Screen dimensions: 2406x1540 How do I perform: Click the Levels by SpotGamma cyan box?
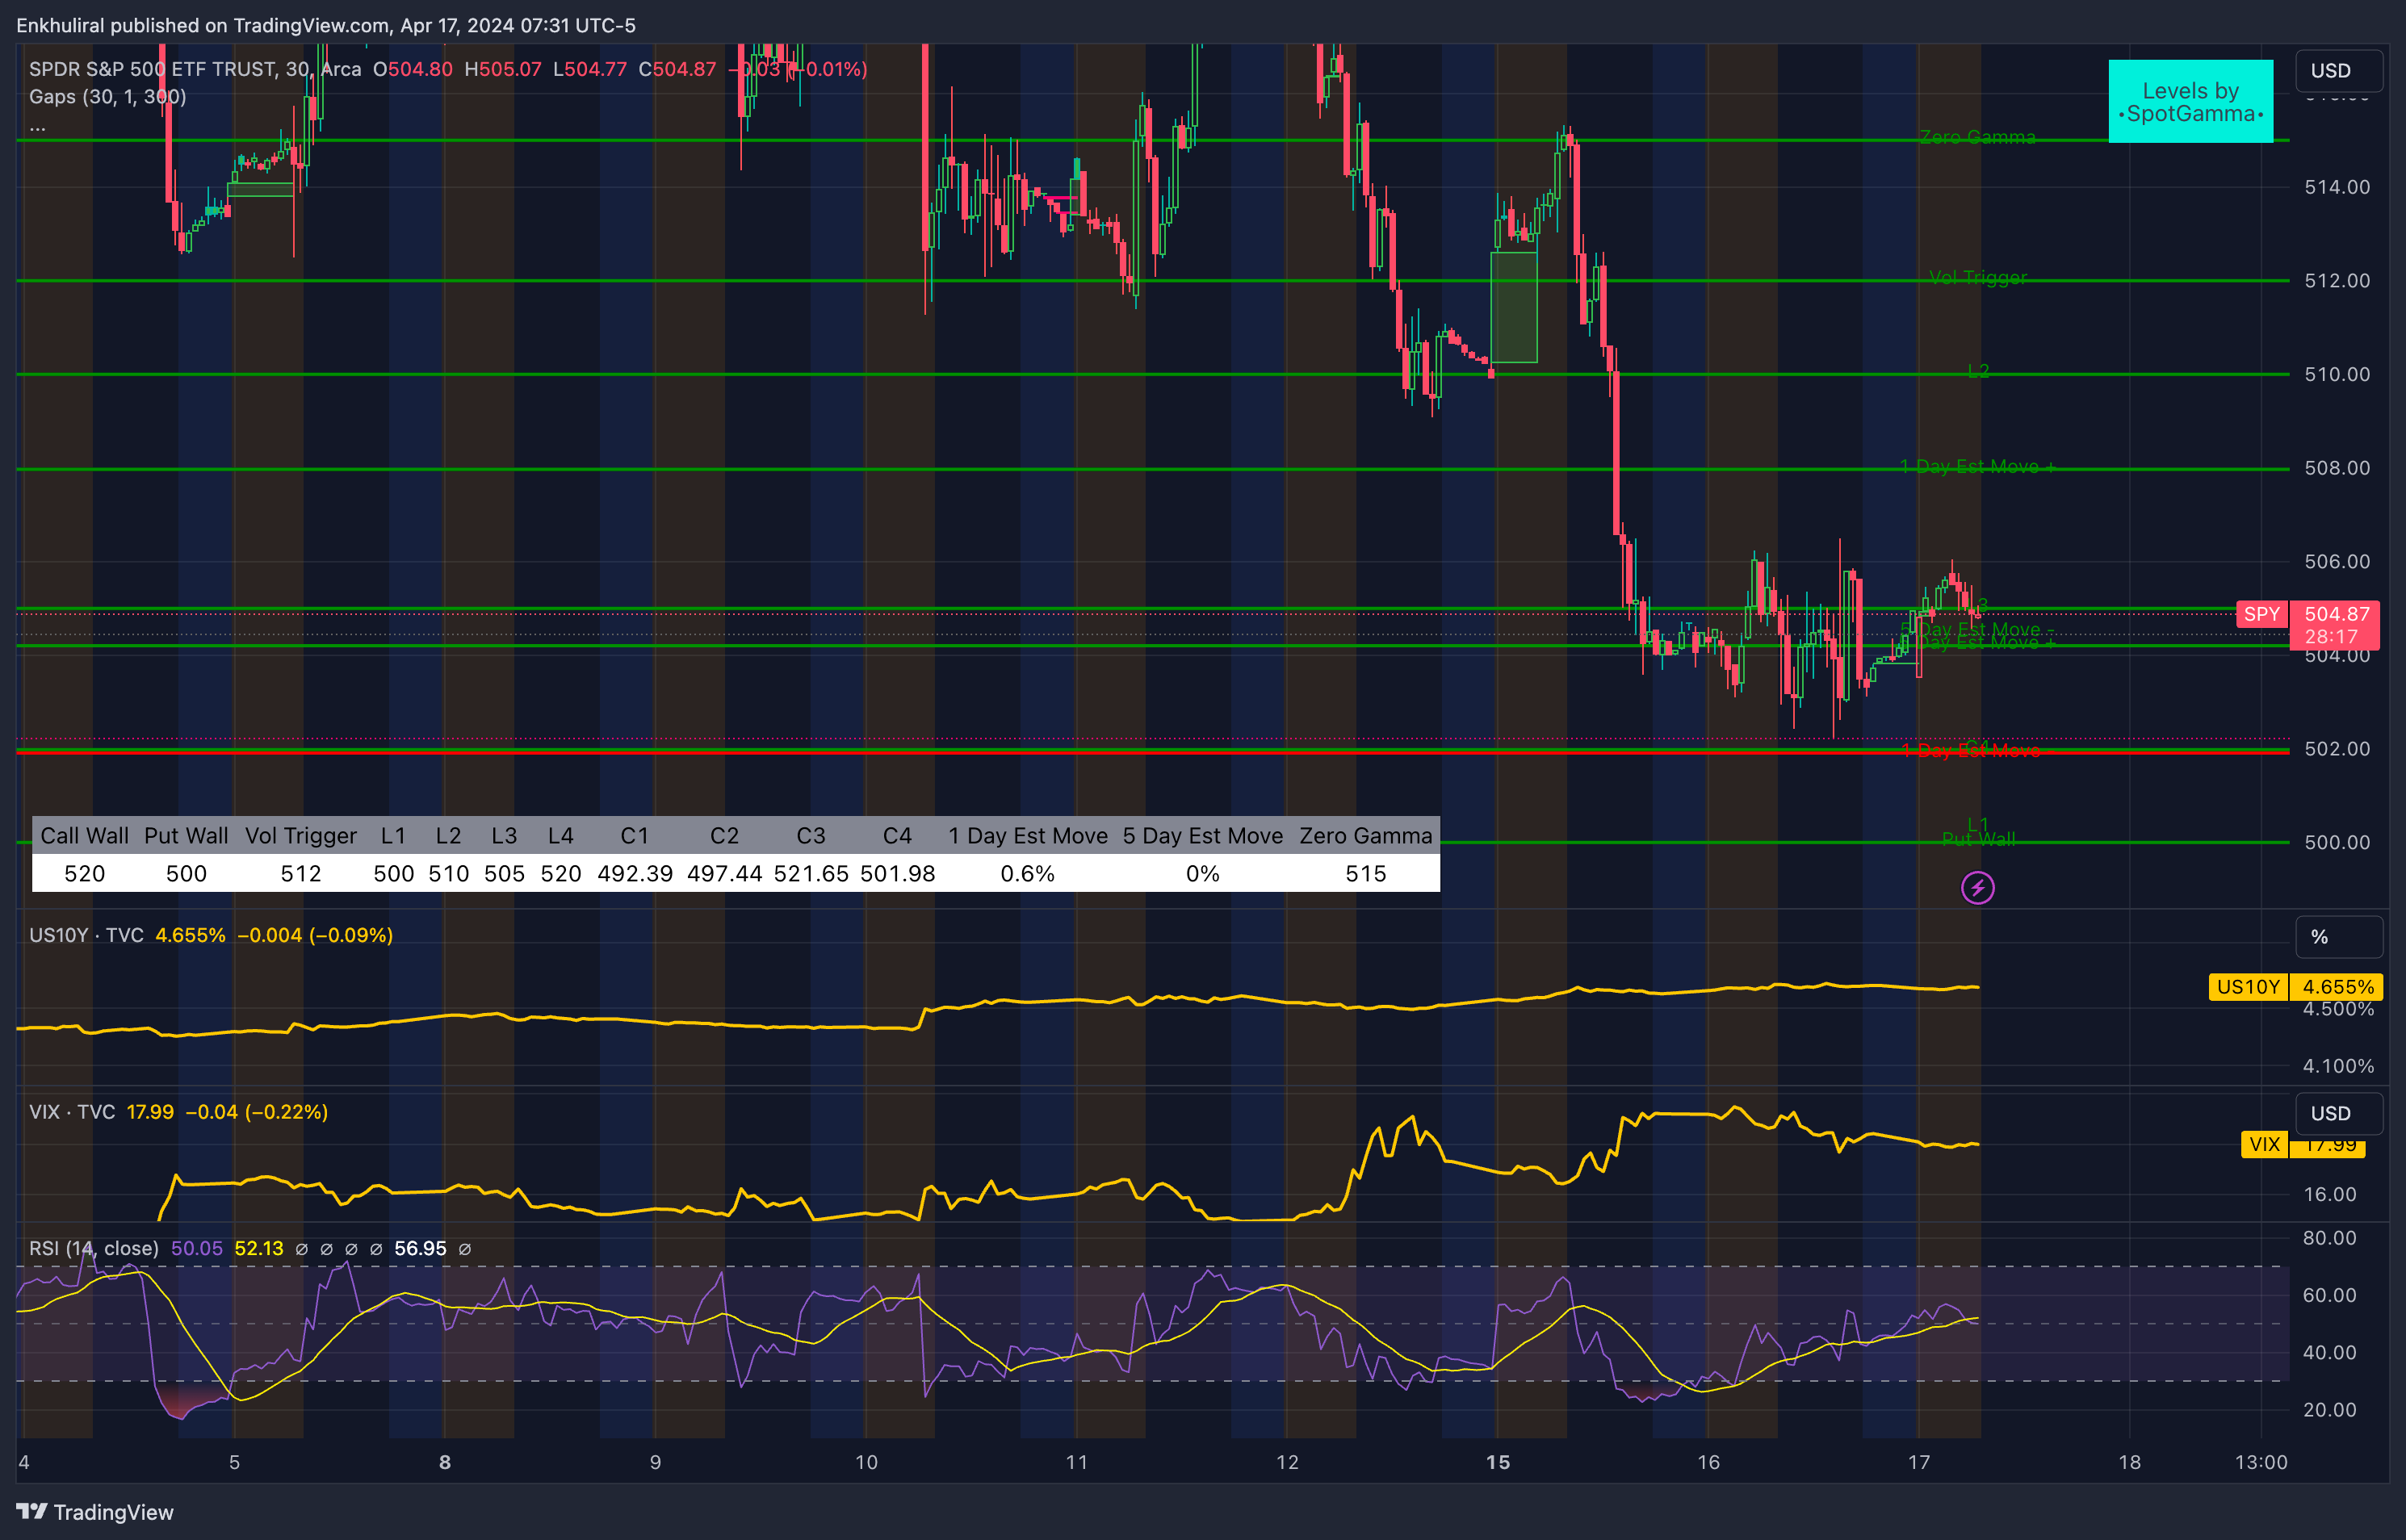2190,102
